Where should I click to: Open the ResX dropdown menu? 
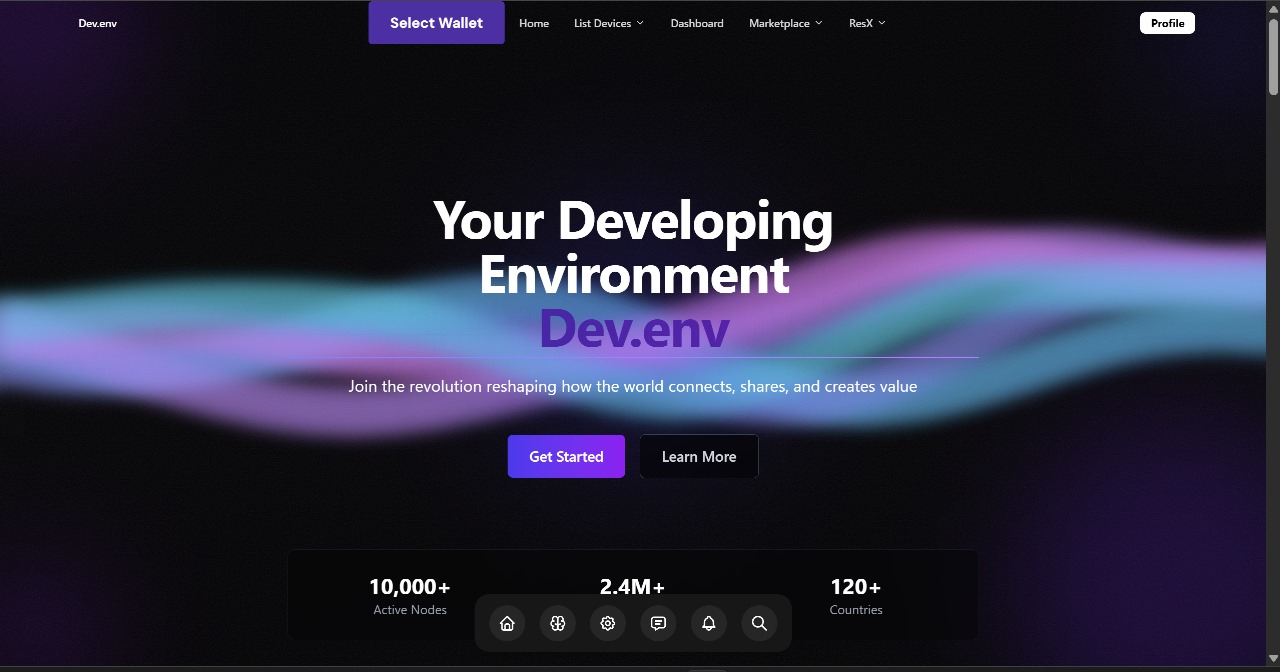(867, 23)
